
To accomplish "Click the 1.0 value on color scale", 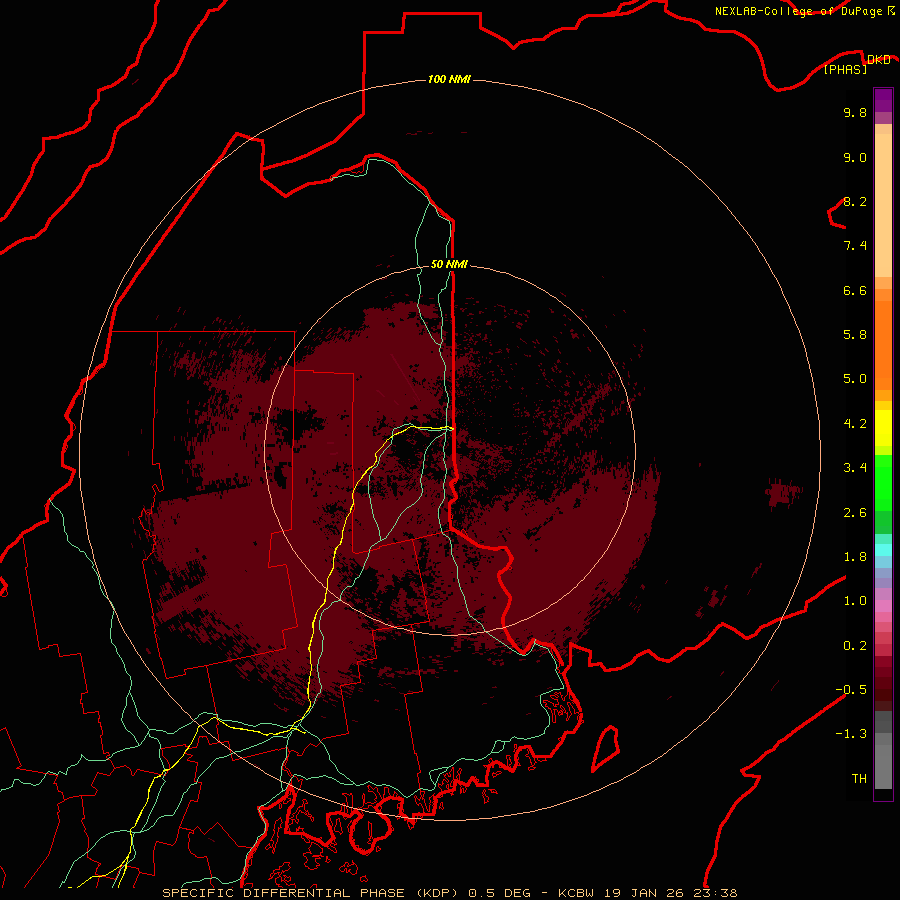I will (x=855, y=601).
